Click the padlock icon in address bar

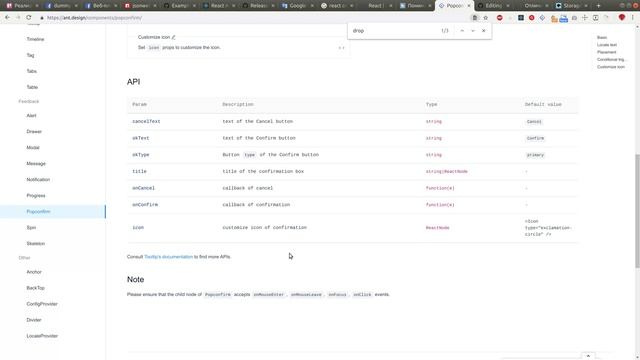pyautogui.click(x=42, y=18)
